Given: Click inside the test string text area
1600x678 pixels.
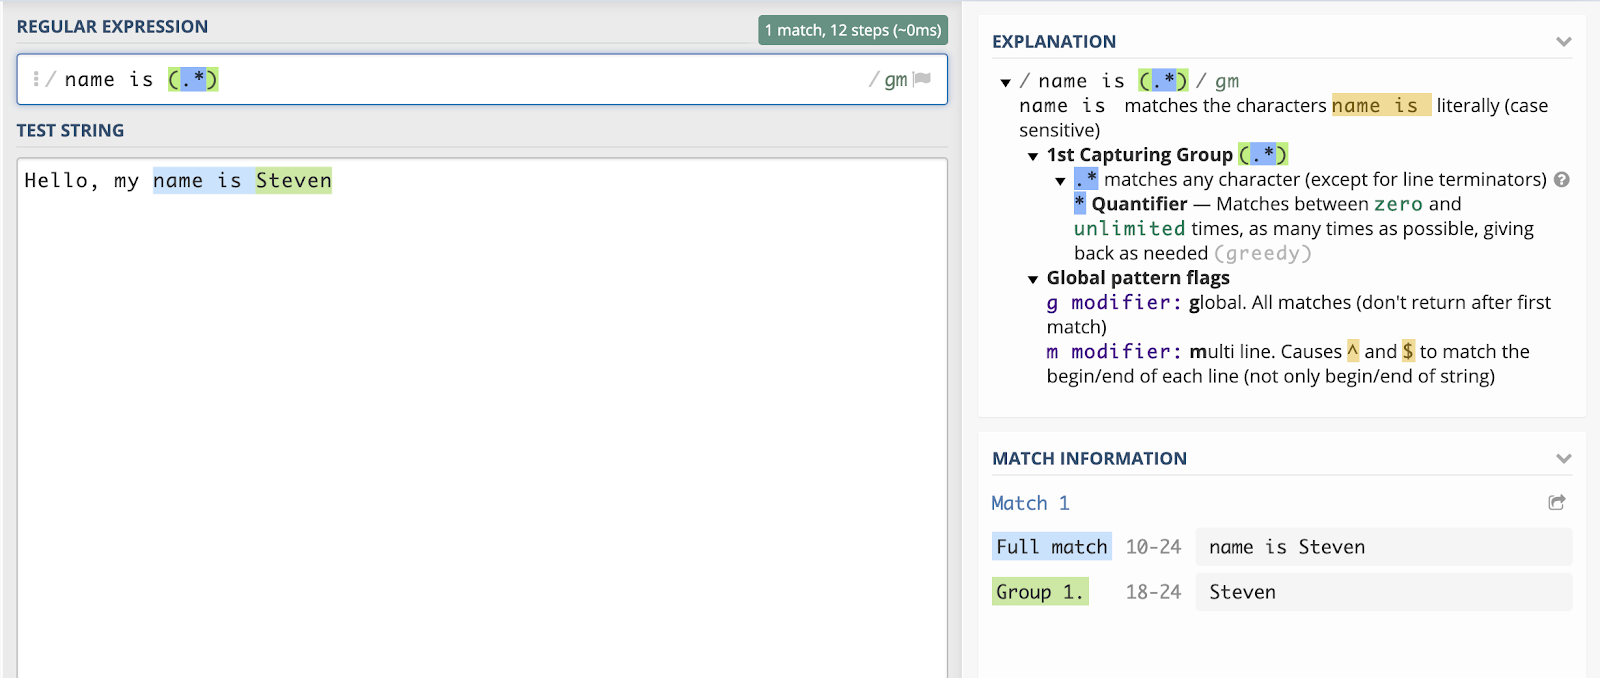Looking at the screenshot, I should (x=482, y=418).
